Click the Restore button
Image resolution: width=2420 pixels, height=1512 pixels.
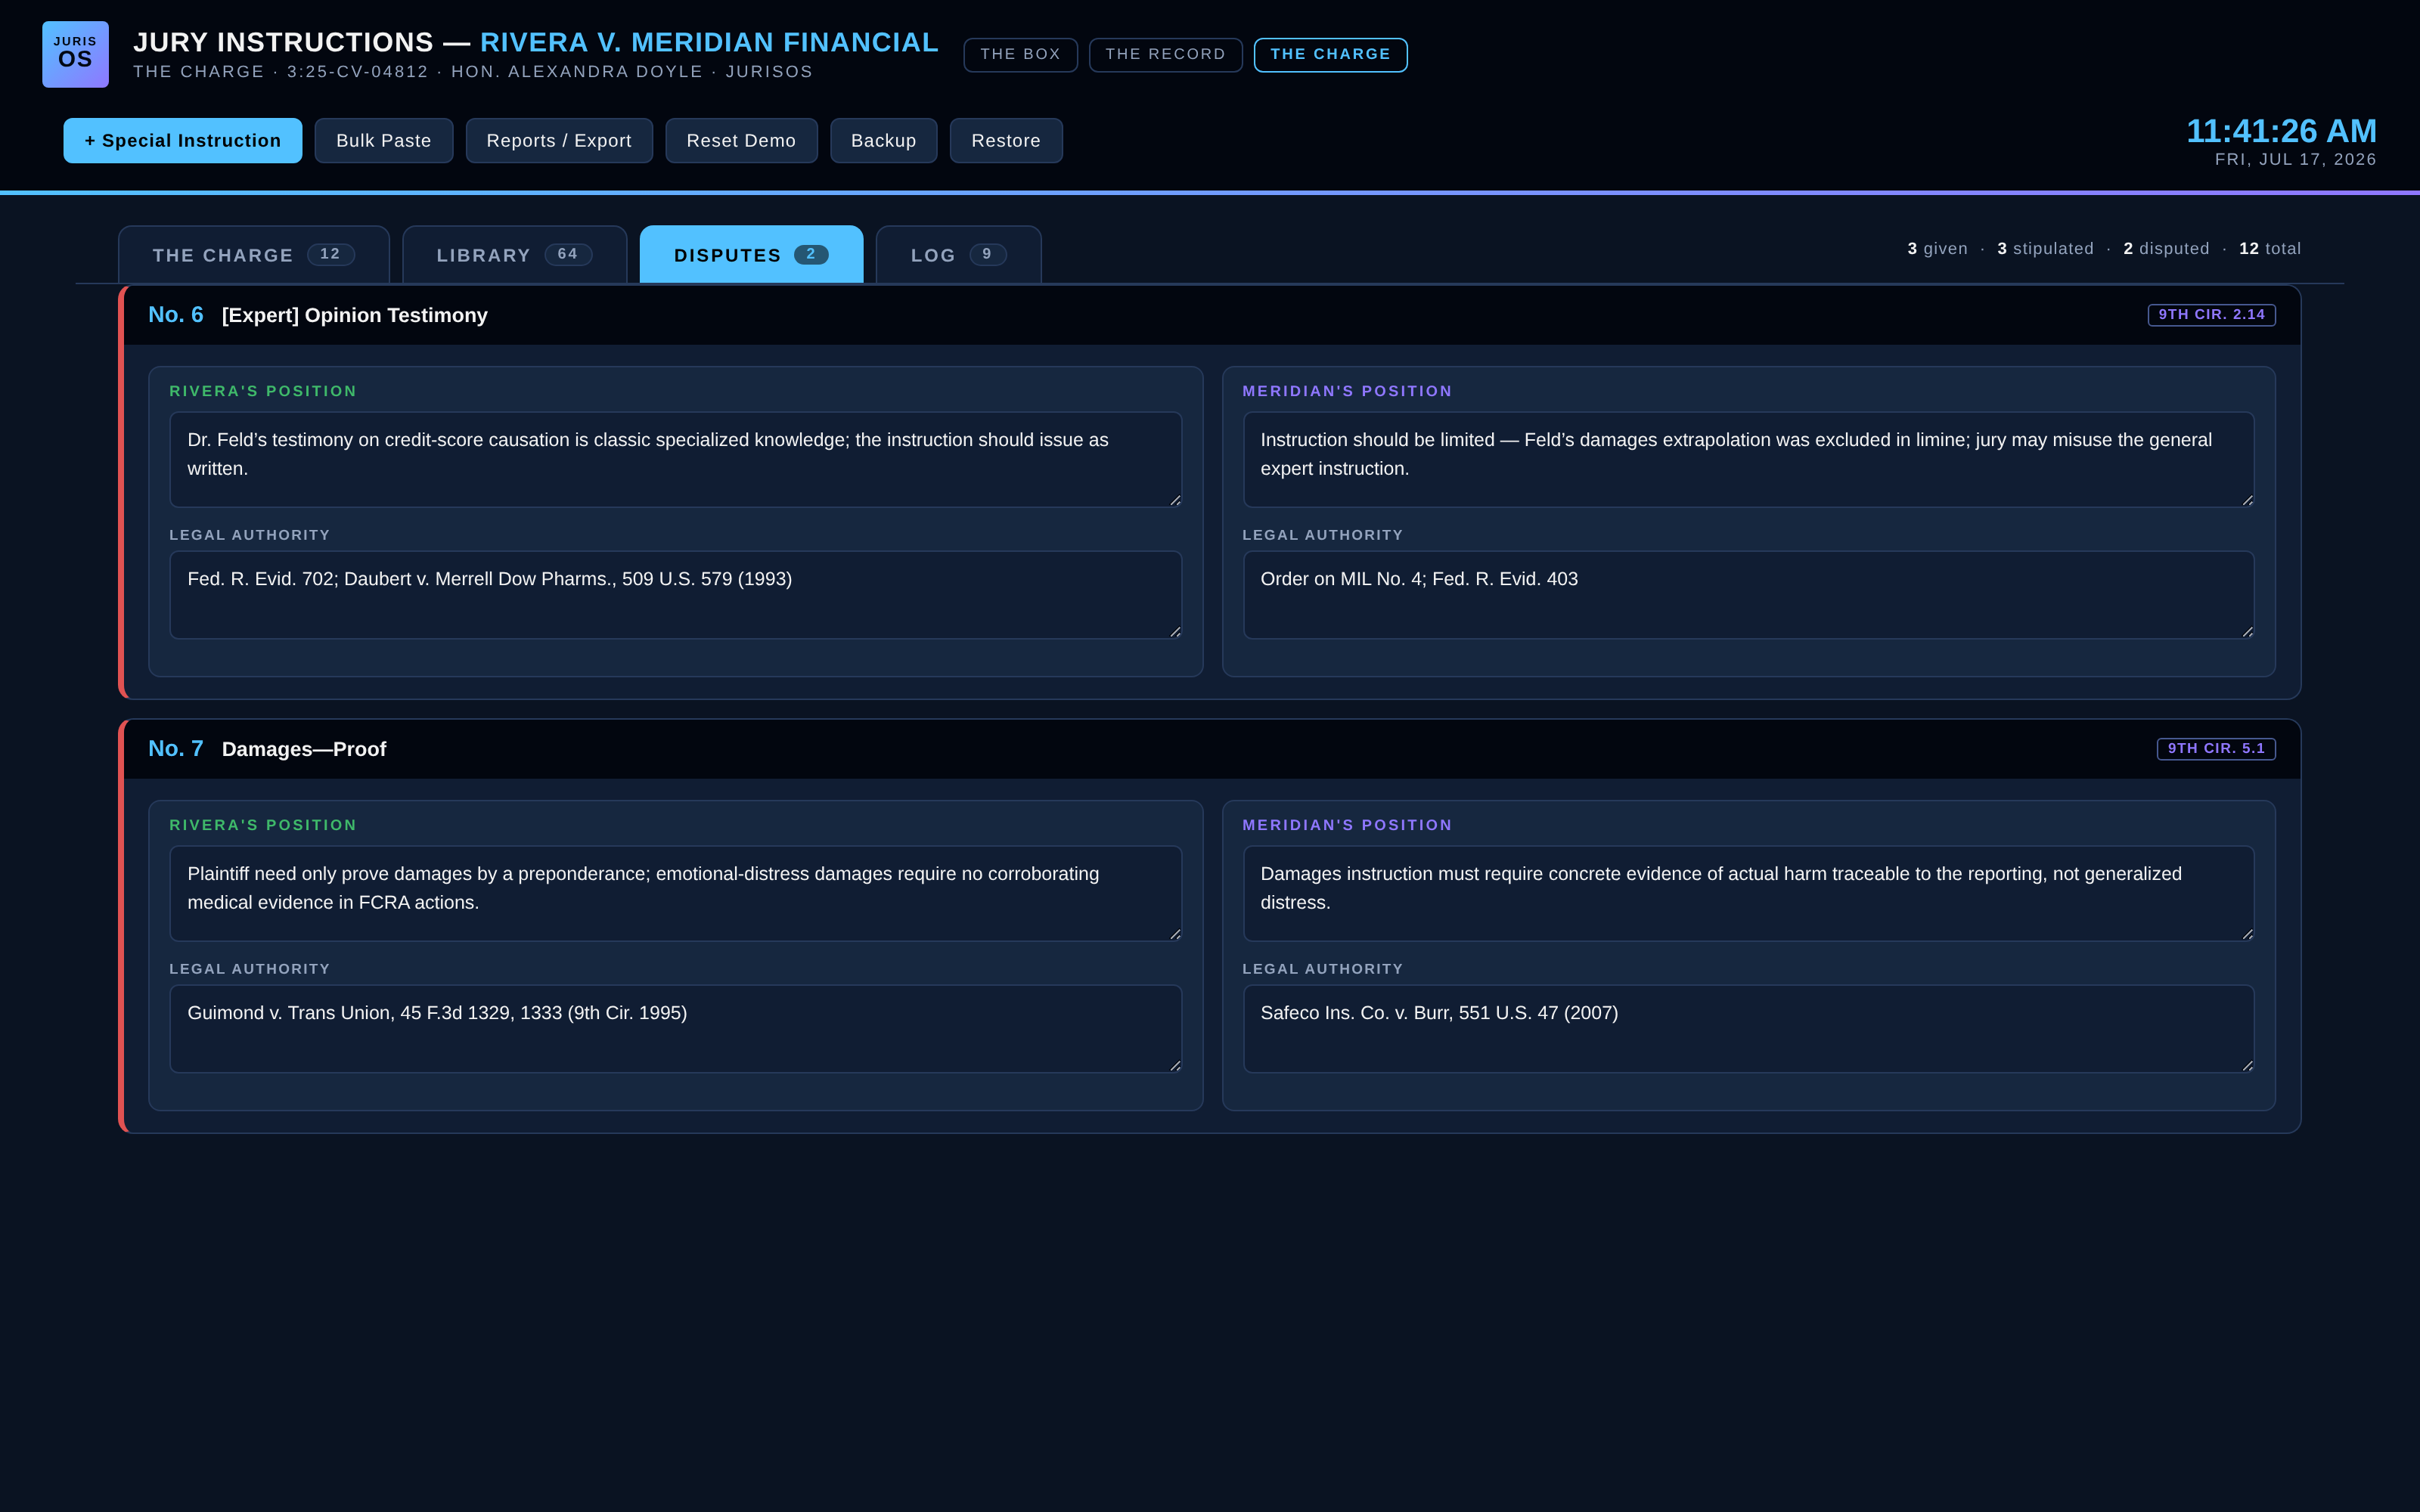[x=1006, y=141]
